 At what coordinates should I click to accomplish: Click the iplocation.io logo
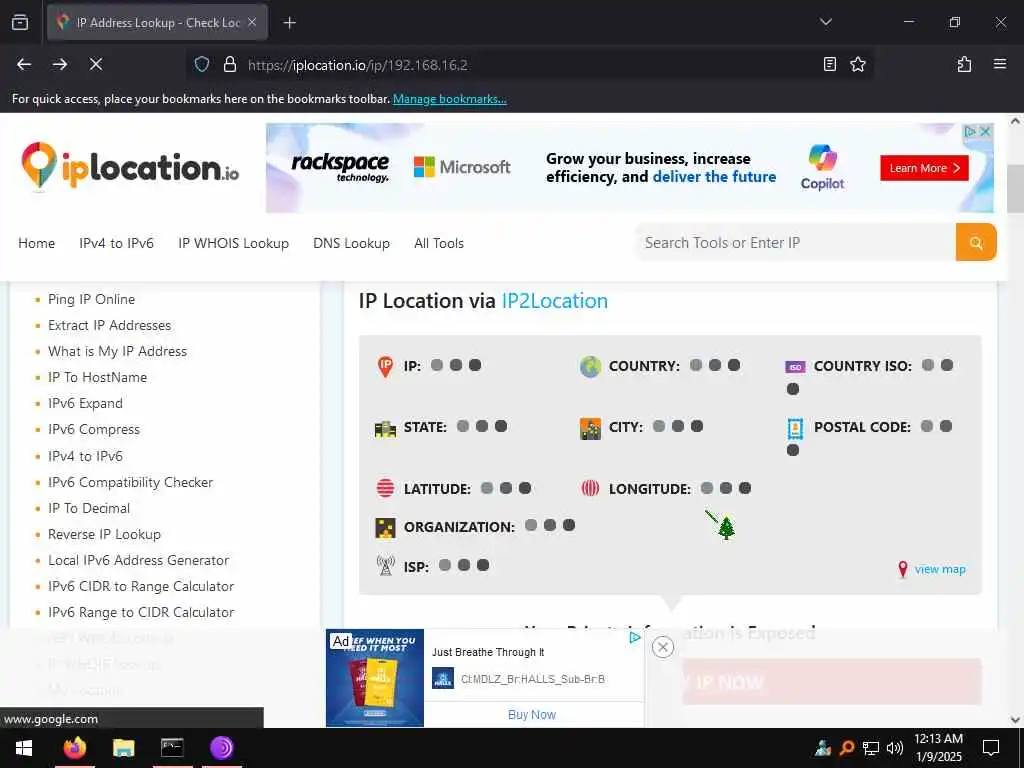click(x=130, y=167)
